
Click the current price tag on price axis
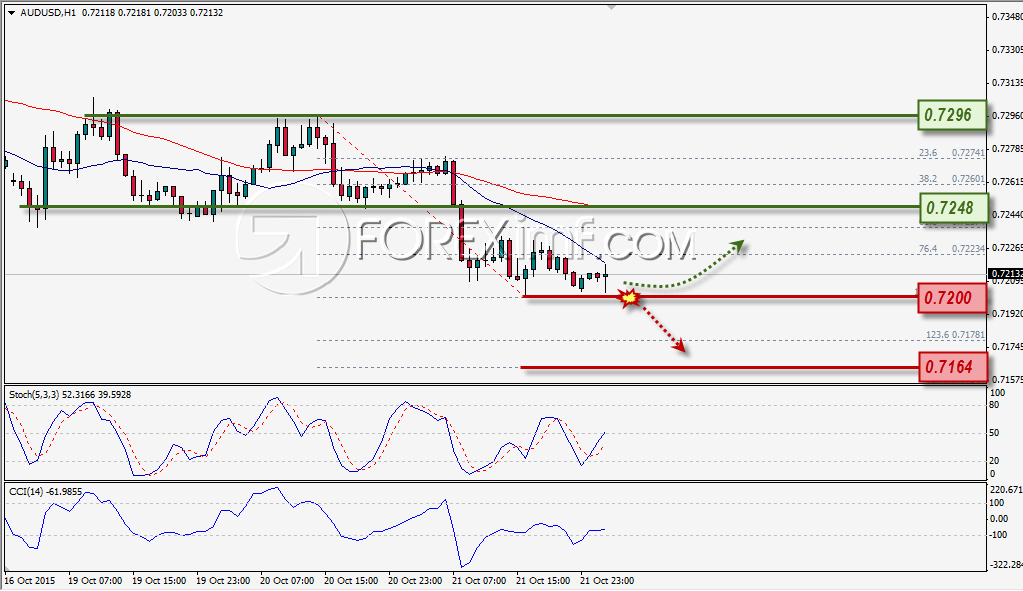(1005, 274)
